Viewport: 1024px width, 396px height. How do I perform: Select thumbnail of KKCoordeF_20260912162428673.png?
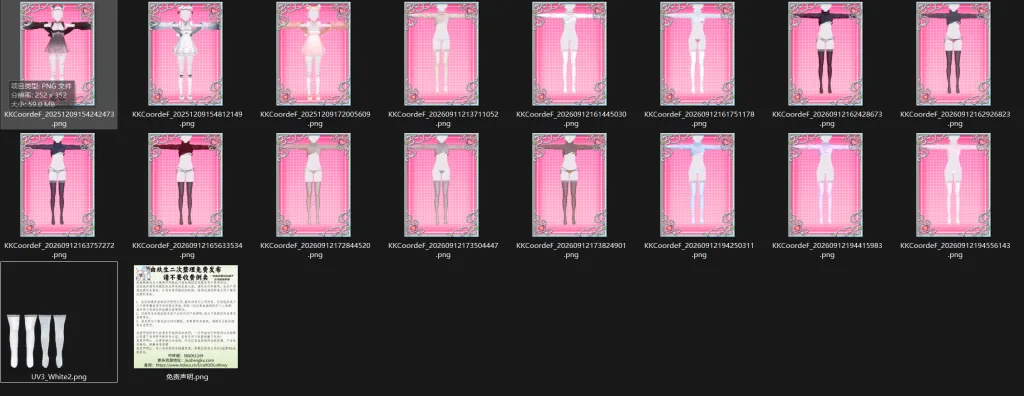[825, 54]
